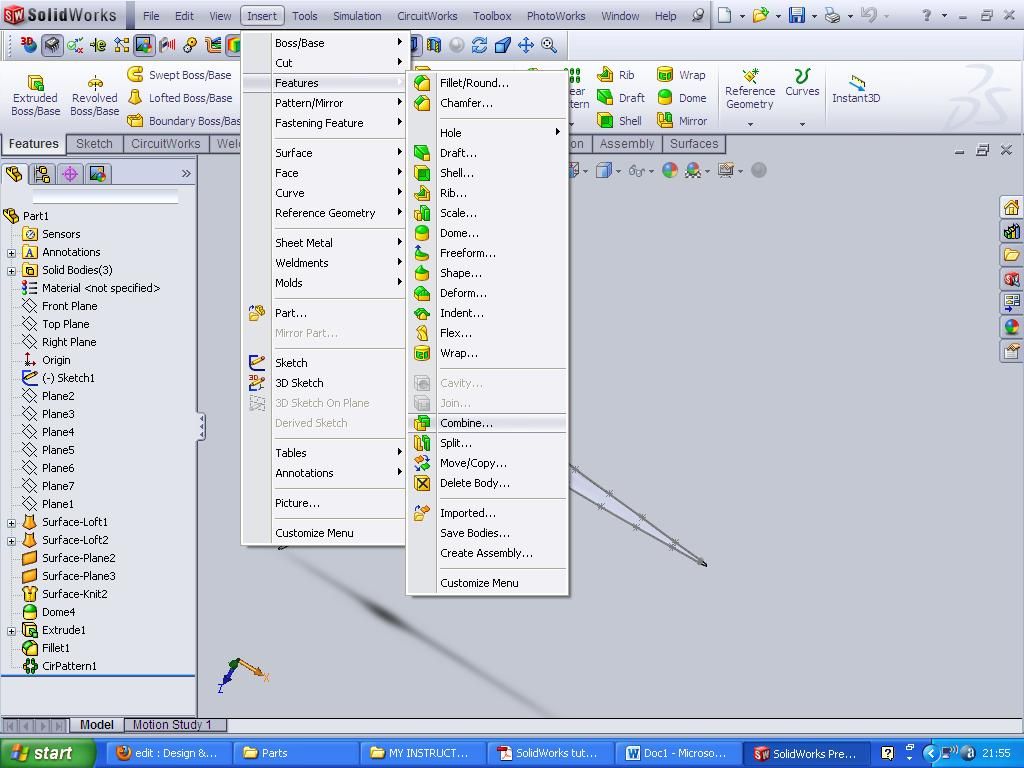This screenshot has height=768, width=1024.
Task: Click the Rib feature icon in ribbon
Action: pyautogui.click(x=605, y=75)
